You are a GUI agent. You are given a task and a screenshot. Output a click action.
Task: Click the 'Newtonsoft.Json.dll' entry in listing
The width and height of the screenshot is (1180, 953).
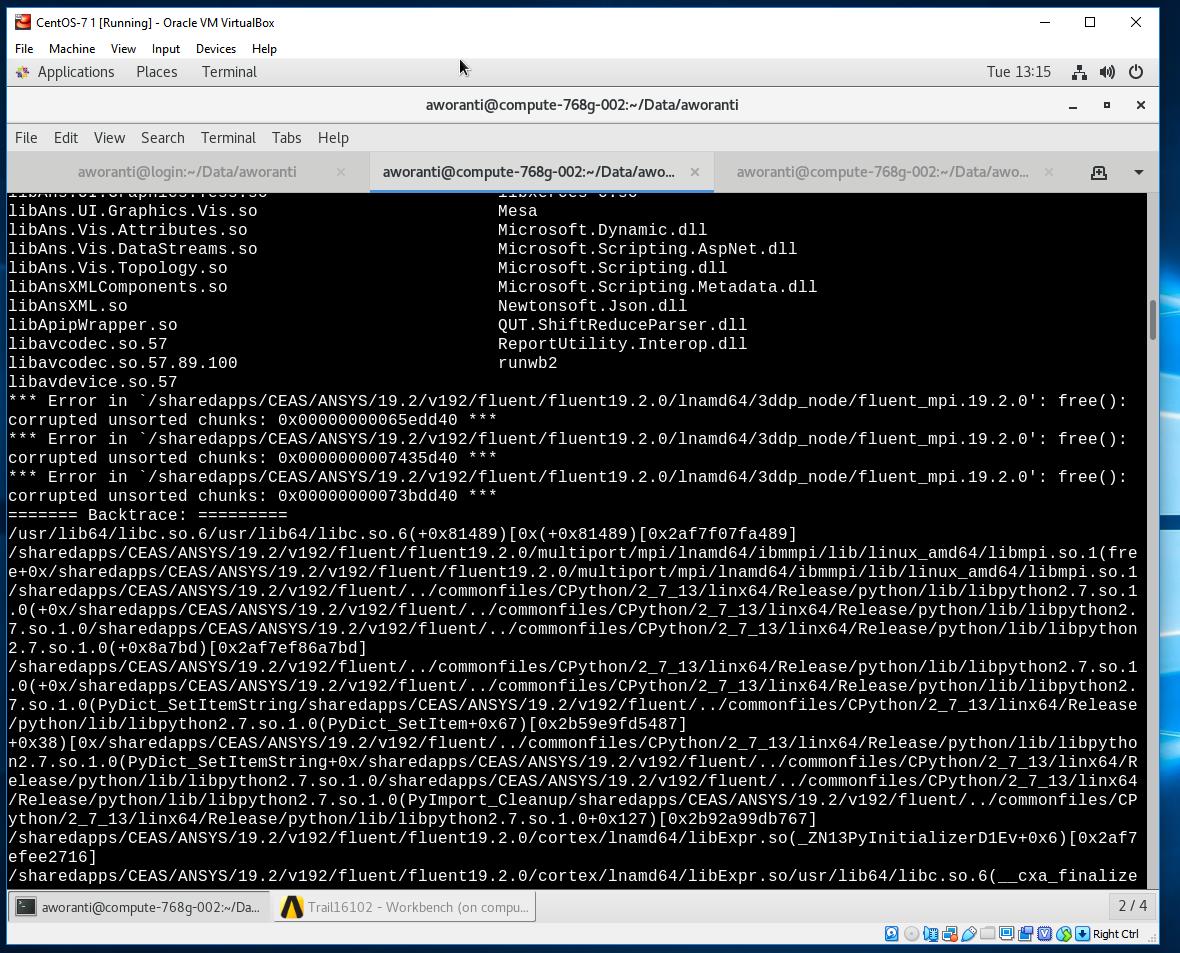coord(592,306)
